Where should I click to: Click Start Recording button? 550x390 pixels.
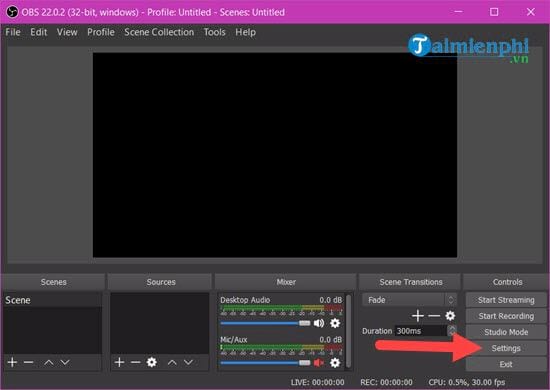506,316
